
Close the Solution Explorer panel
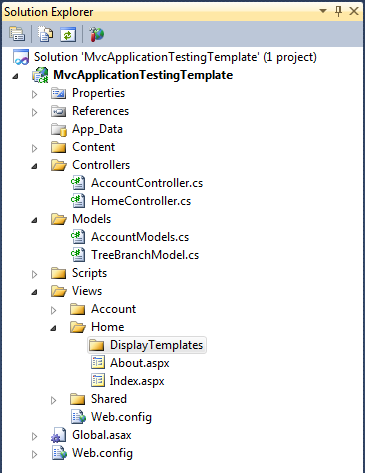(x=354, y=11)
